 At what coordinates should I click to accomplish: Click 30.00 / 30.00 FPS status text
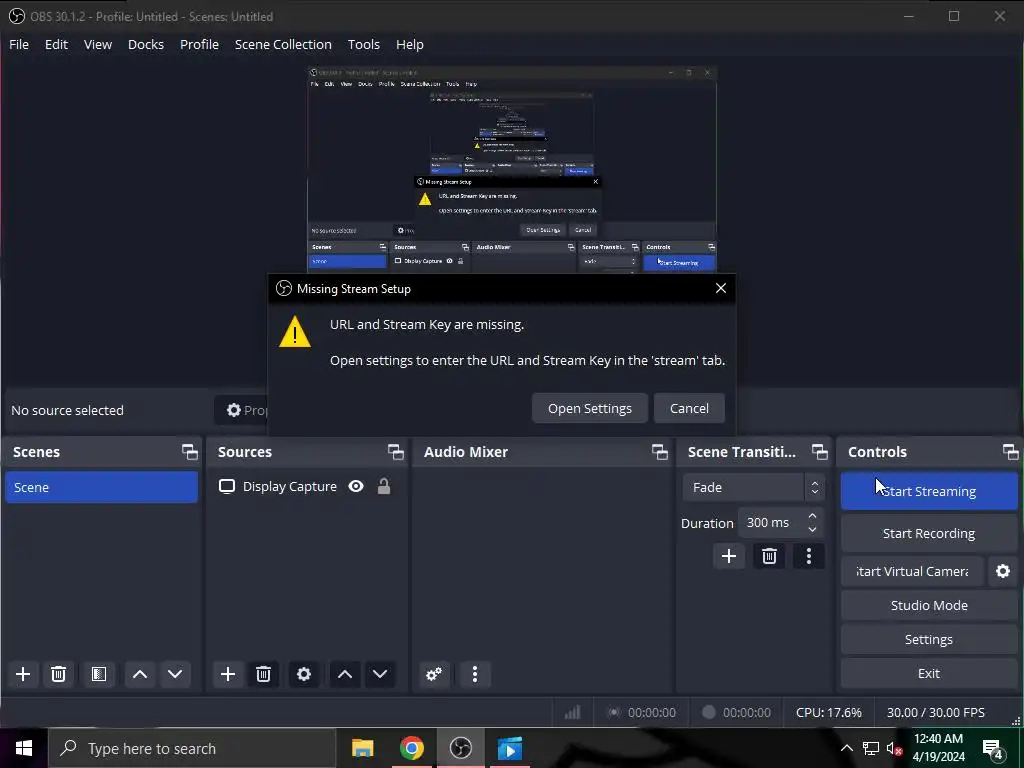[x=935, y=712]
